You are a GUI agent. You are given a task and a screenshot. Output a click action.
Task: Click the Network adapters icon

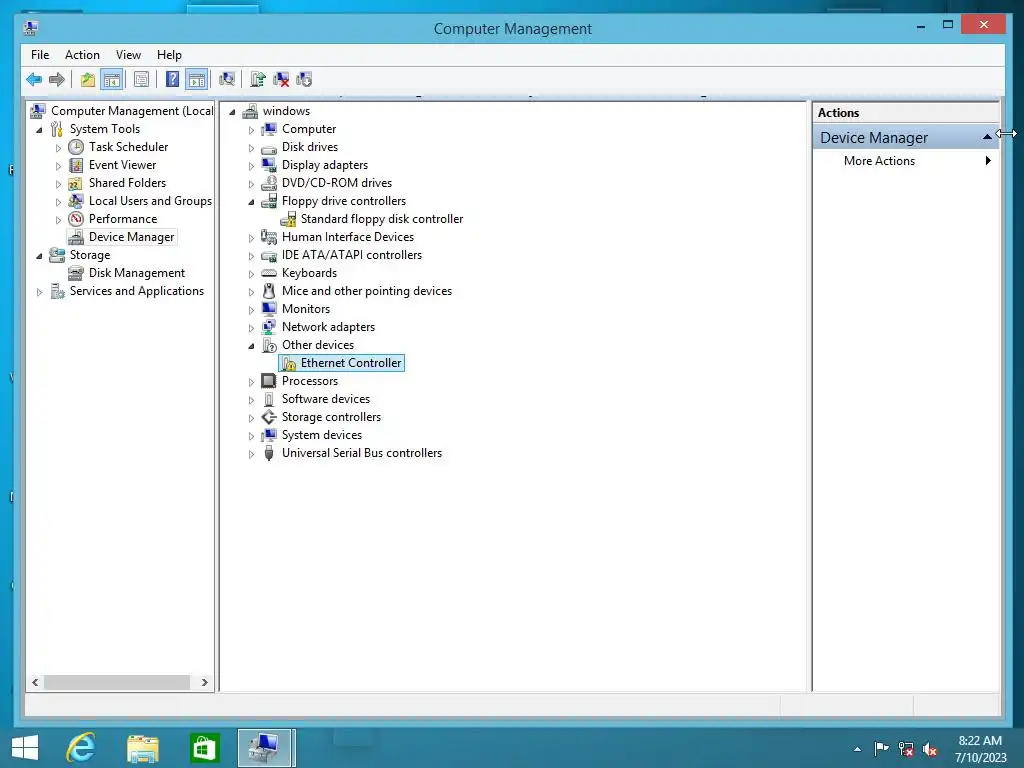[x=268, y=327]
